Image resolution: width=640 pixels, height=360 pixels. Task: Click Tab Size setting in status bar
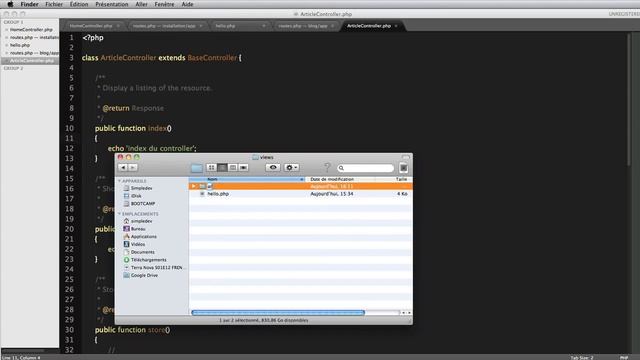pos(582,358)
